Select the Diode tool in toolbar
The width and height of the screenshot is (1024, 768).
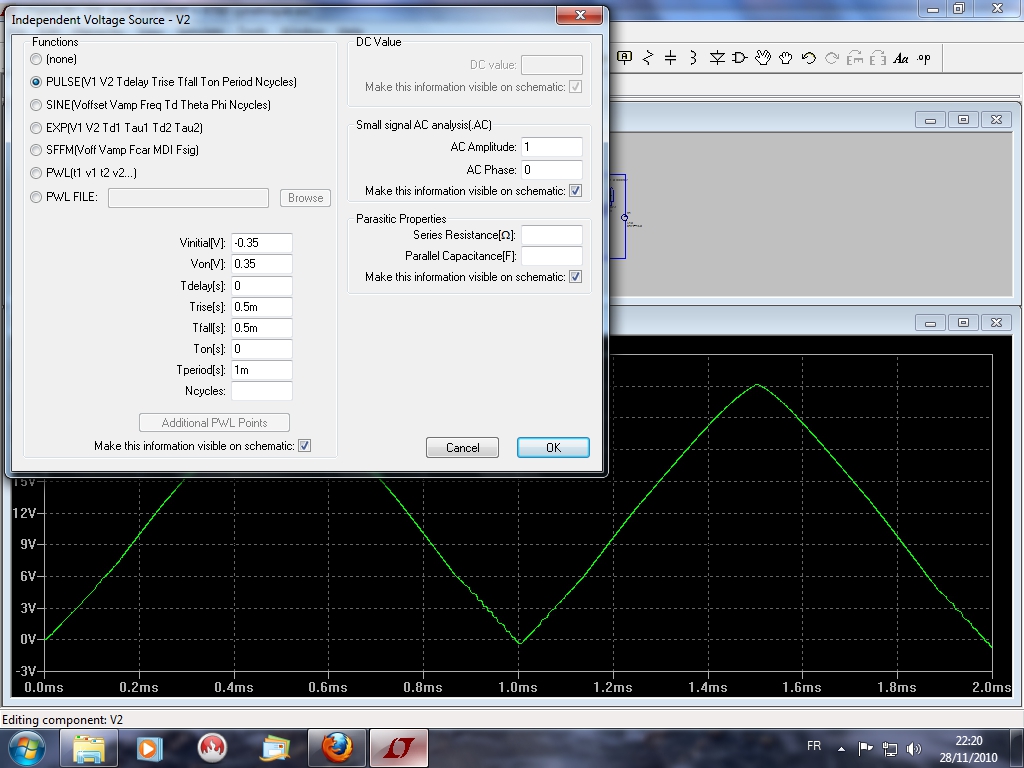717,58
